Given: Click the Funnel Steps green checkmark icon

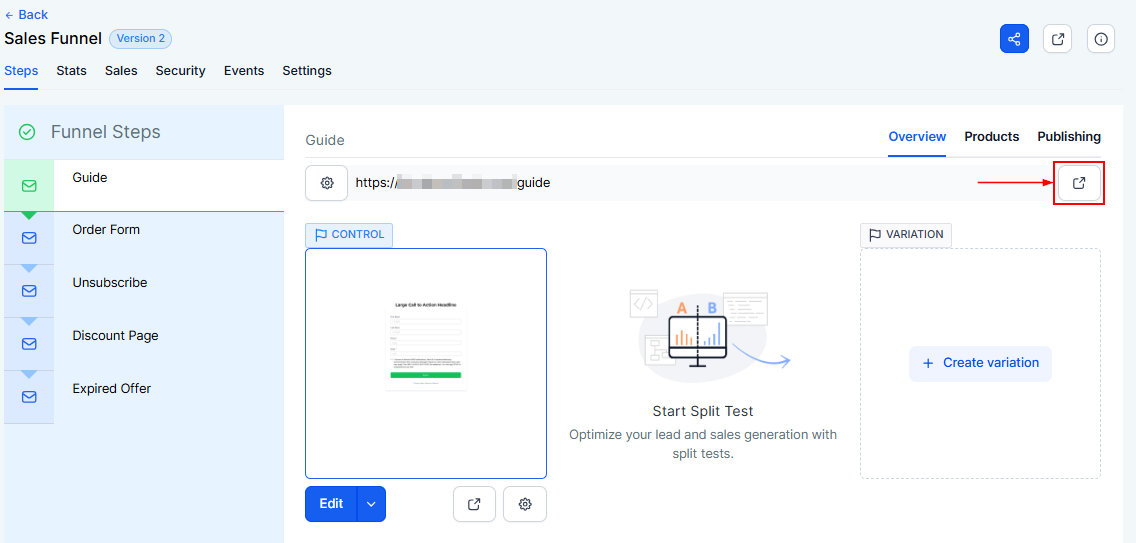Looking at the screenshot, I should 27,132.
